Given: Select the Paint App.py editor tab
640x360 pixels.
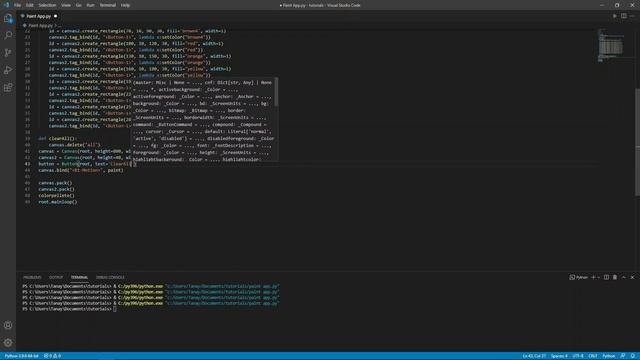Looking at the screenshot, I should [x=39, y=16].
